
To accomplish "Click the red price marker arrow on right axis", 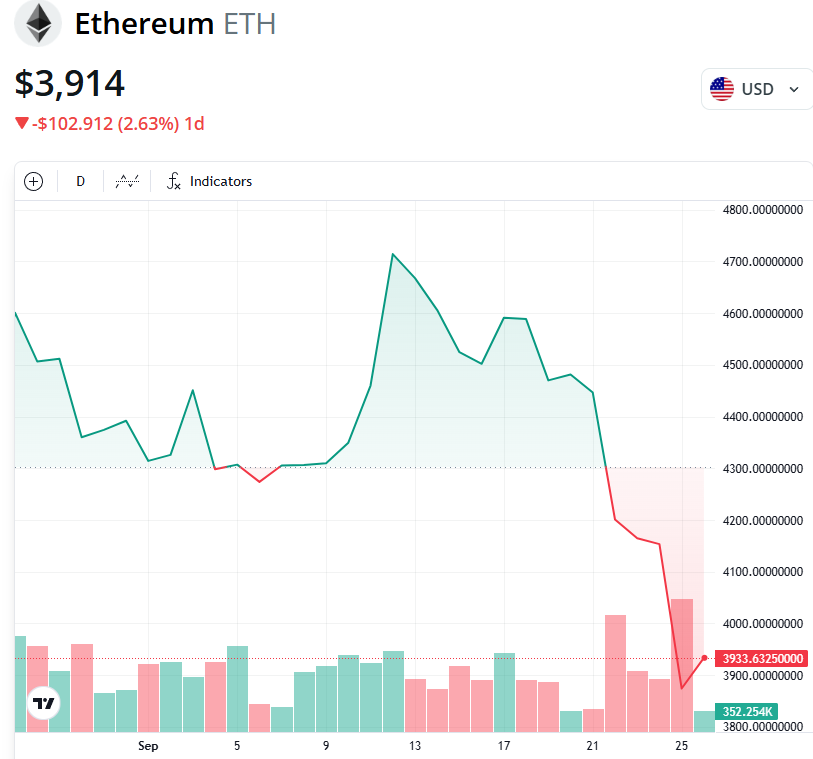I will point(706,658).
